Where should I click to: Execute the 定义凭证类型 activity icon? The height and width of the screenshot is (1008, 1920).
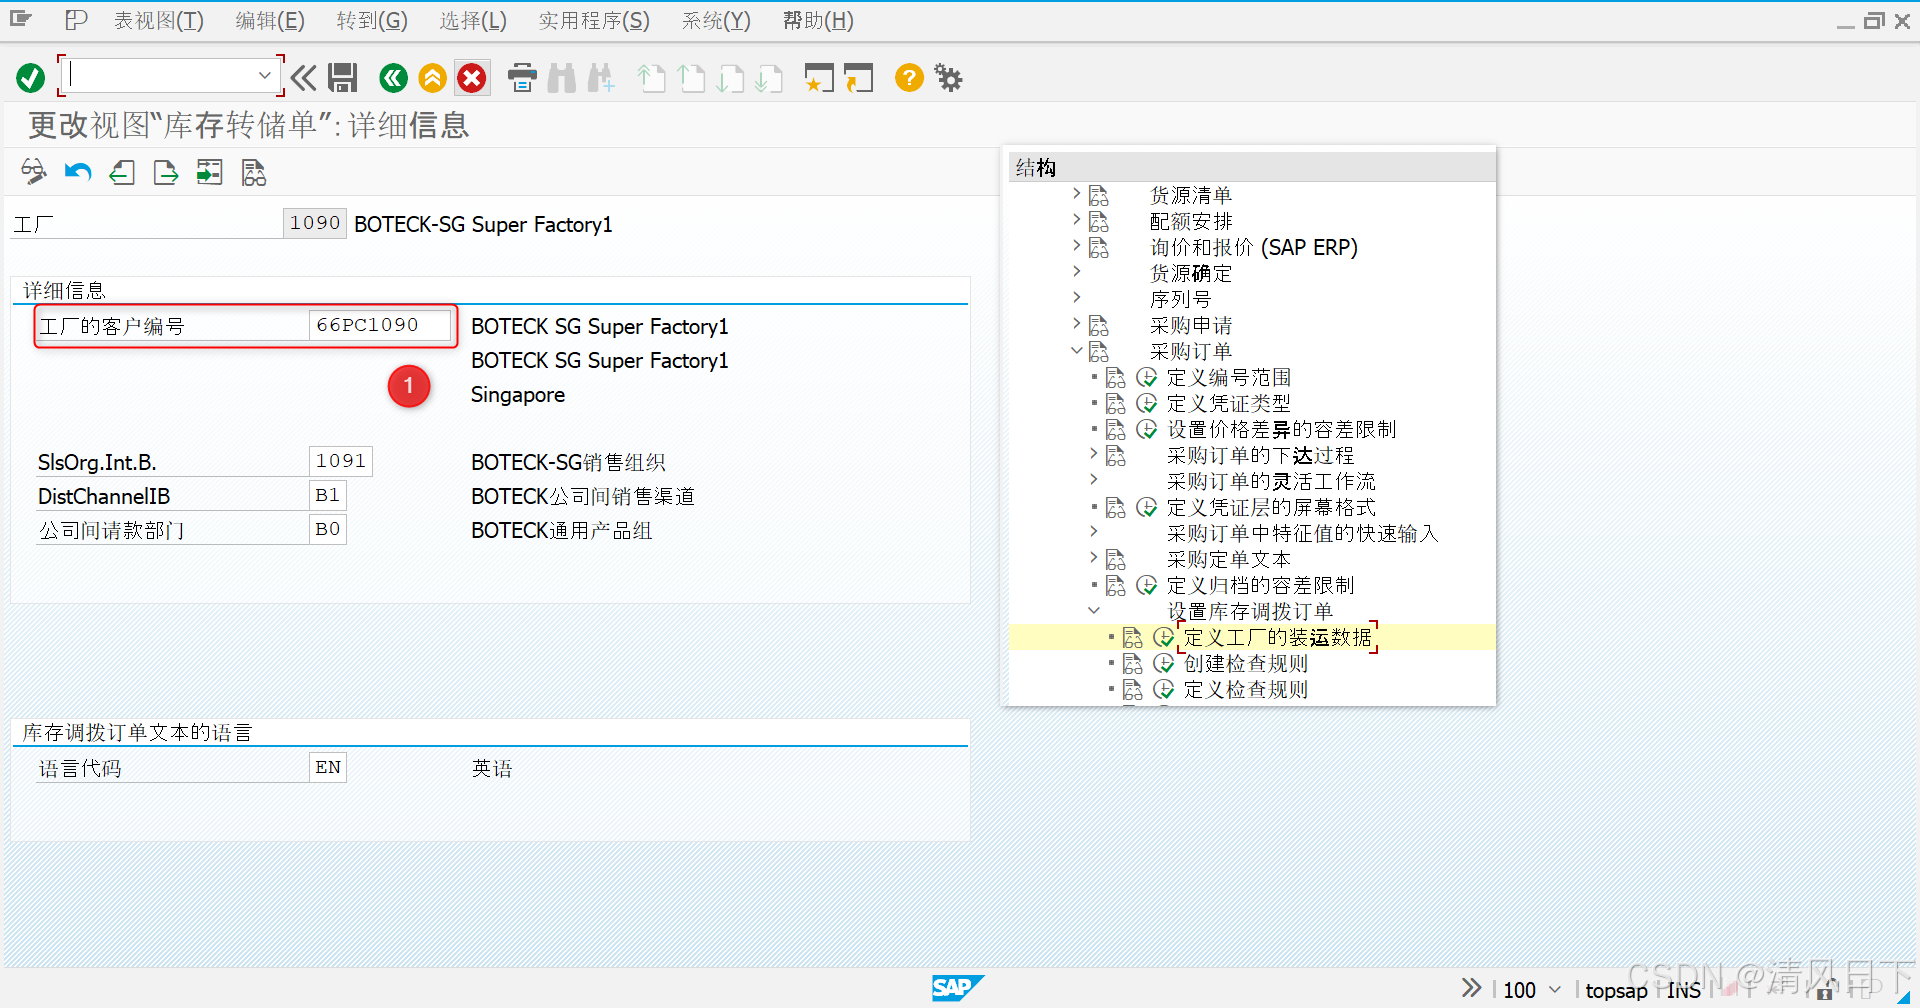[x=1147, y=403]
